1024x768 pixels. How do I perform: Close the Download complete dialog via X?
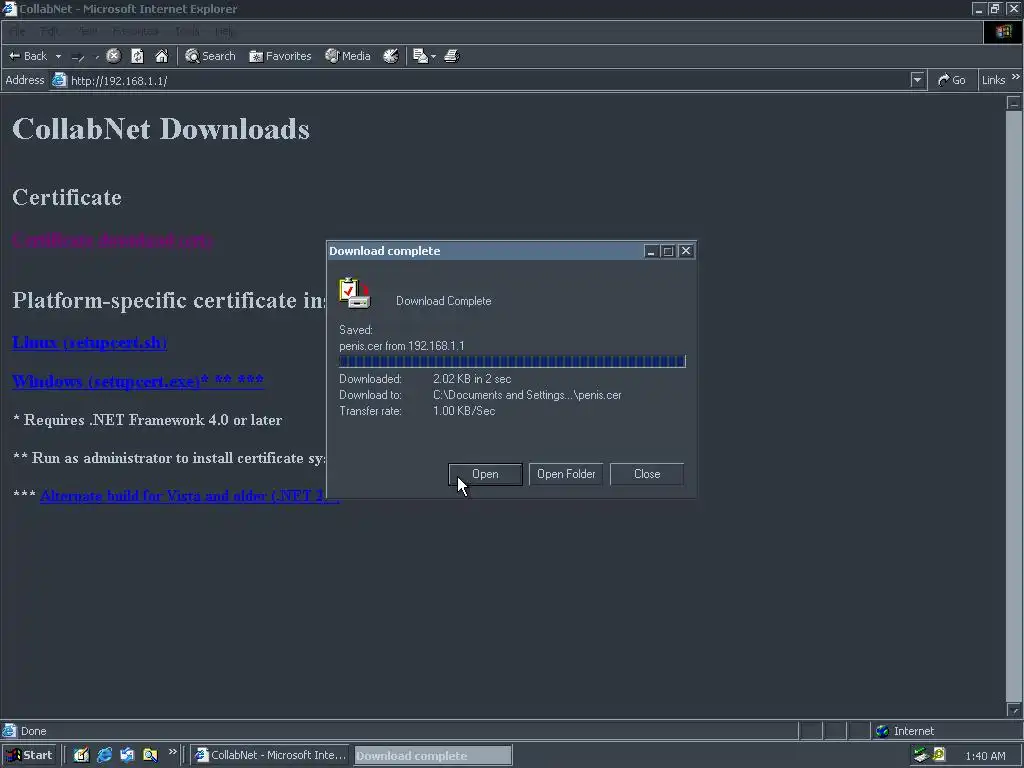[686, 251]
